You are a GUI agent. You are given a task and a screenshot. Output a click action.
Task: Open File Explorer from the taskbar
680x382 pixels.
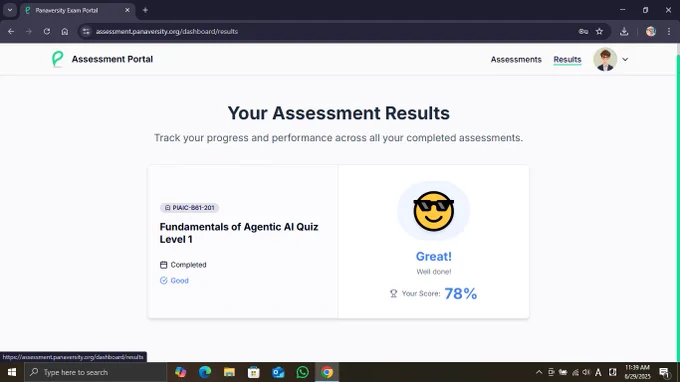click(229, 372)
